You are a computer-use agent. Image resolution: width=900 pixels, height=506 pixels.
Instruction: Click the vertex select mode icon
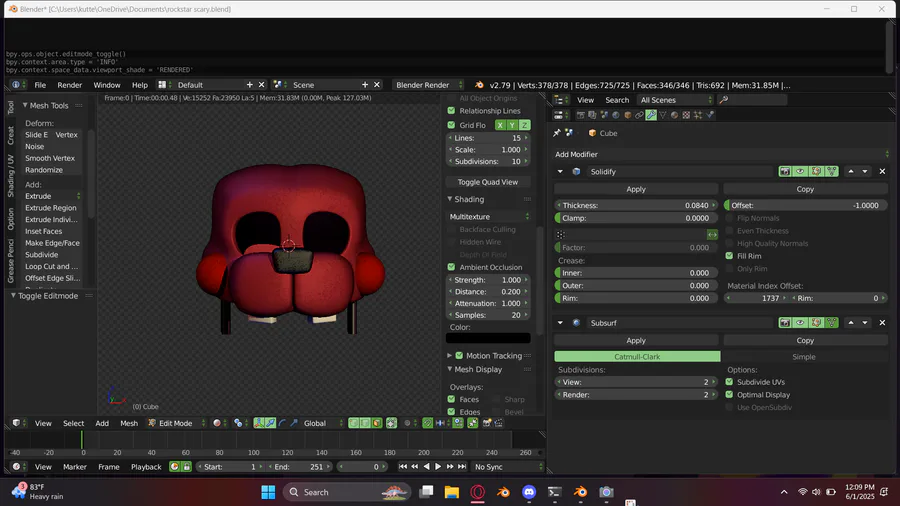[x=354, y=423]
